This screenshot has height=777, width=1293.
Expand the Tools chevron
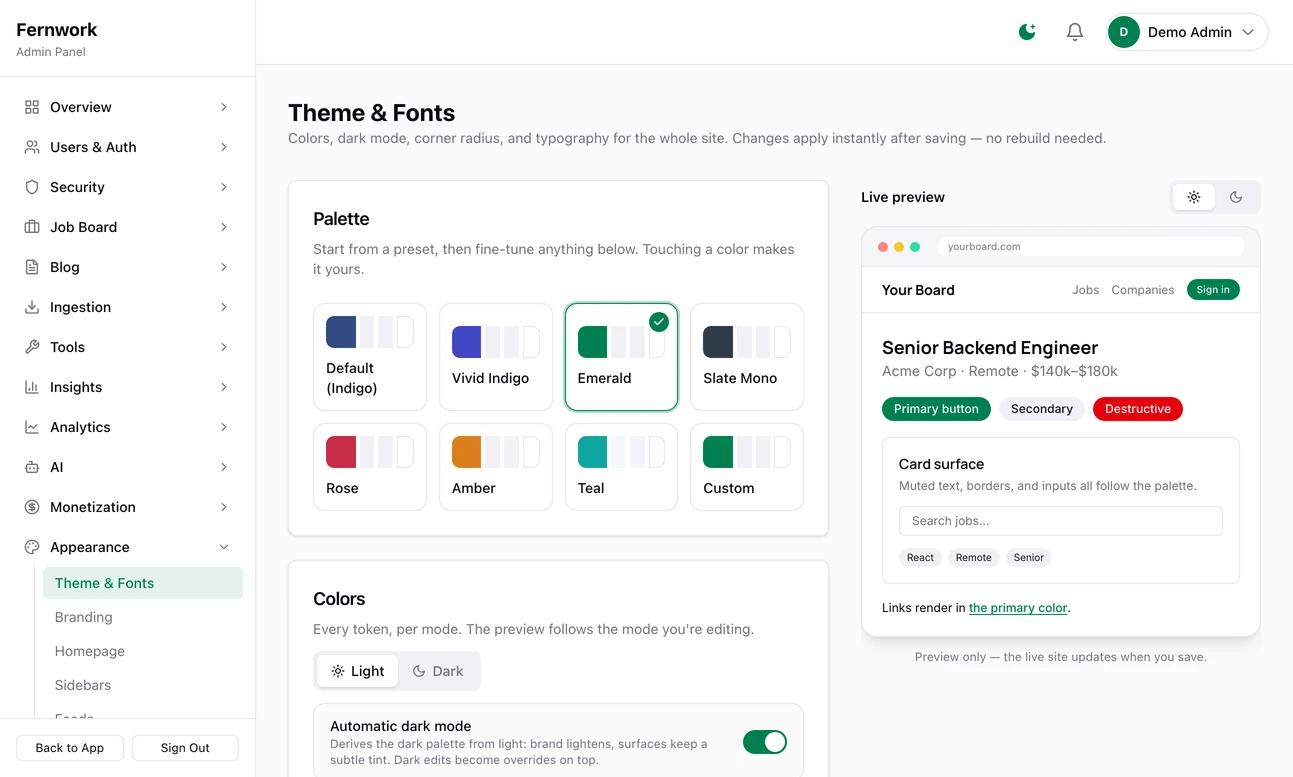click(x=224, y=347)
